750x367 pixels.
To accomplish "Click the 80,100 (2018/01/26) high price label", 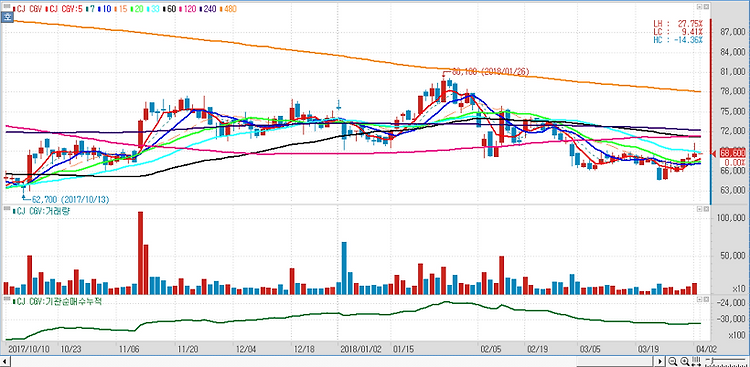I will [490, 72].
